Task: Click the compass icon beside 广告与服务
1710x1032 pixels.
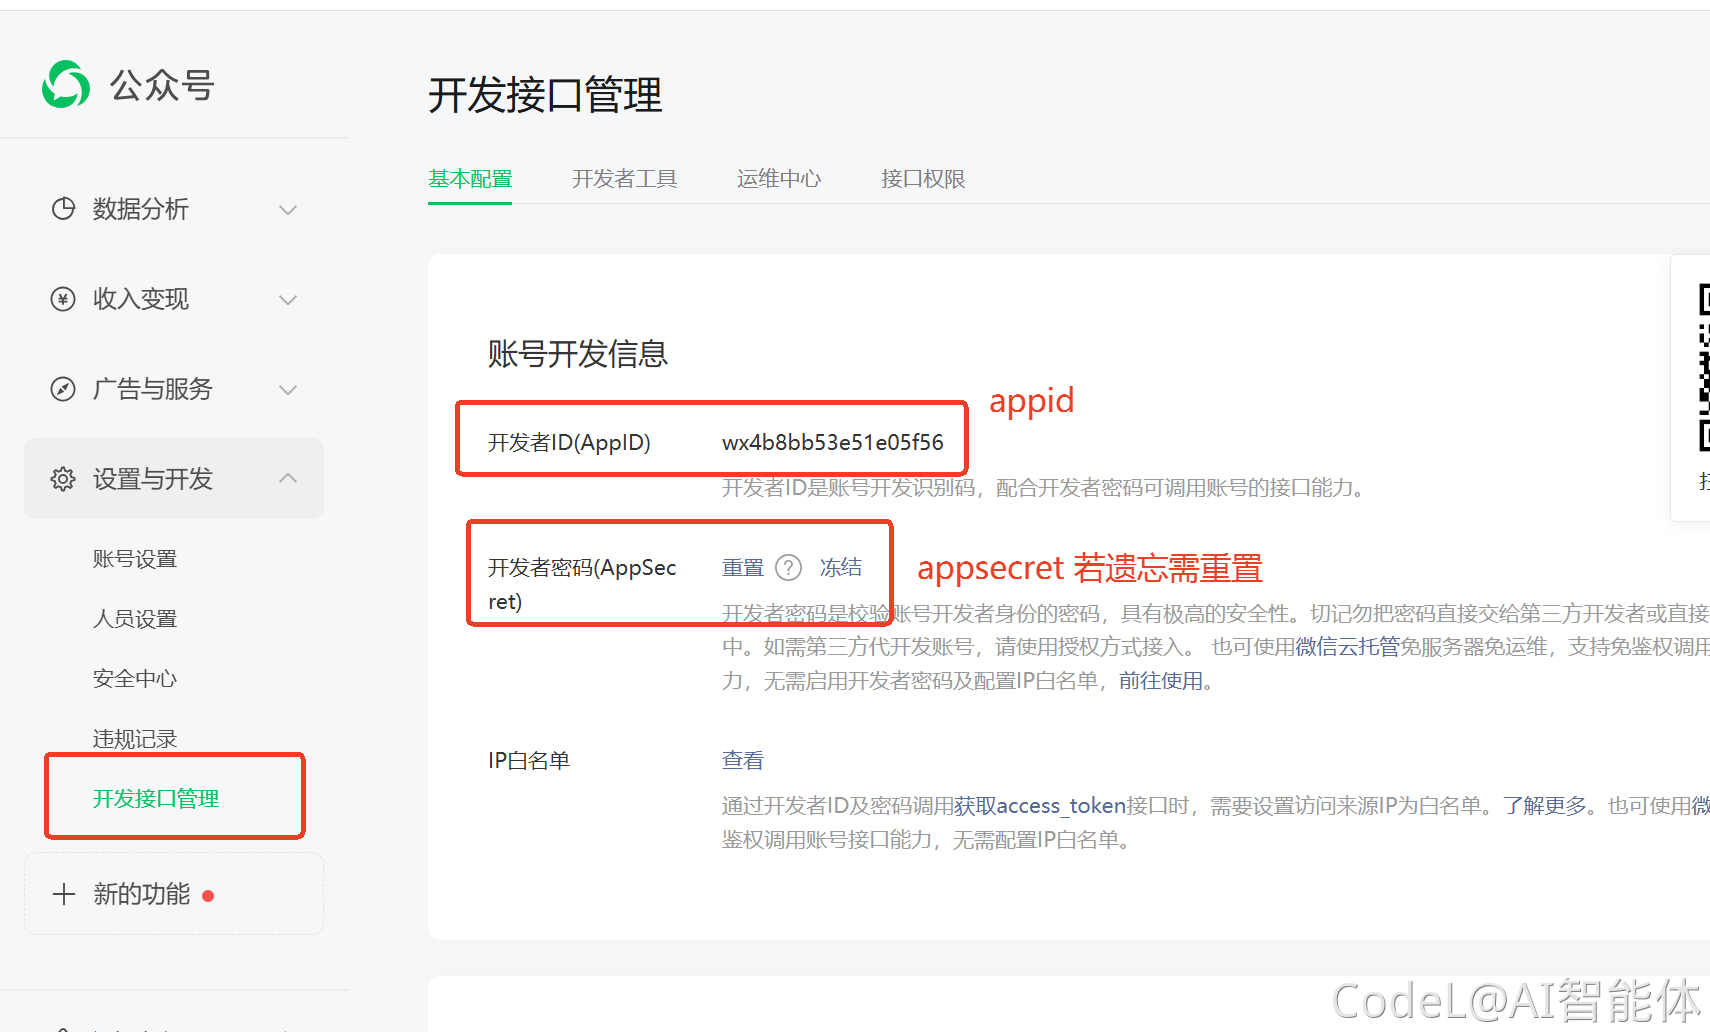Action: [63, 389]
